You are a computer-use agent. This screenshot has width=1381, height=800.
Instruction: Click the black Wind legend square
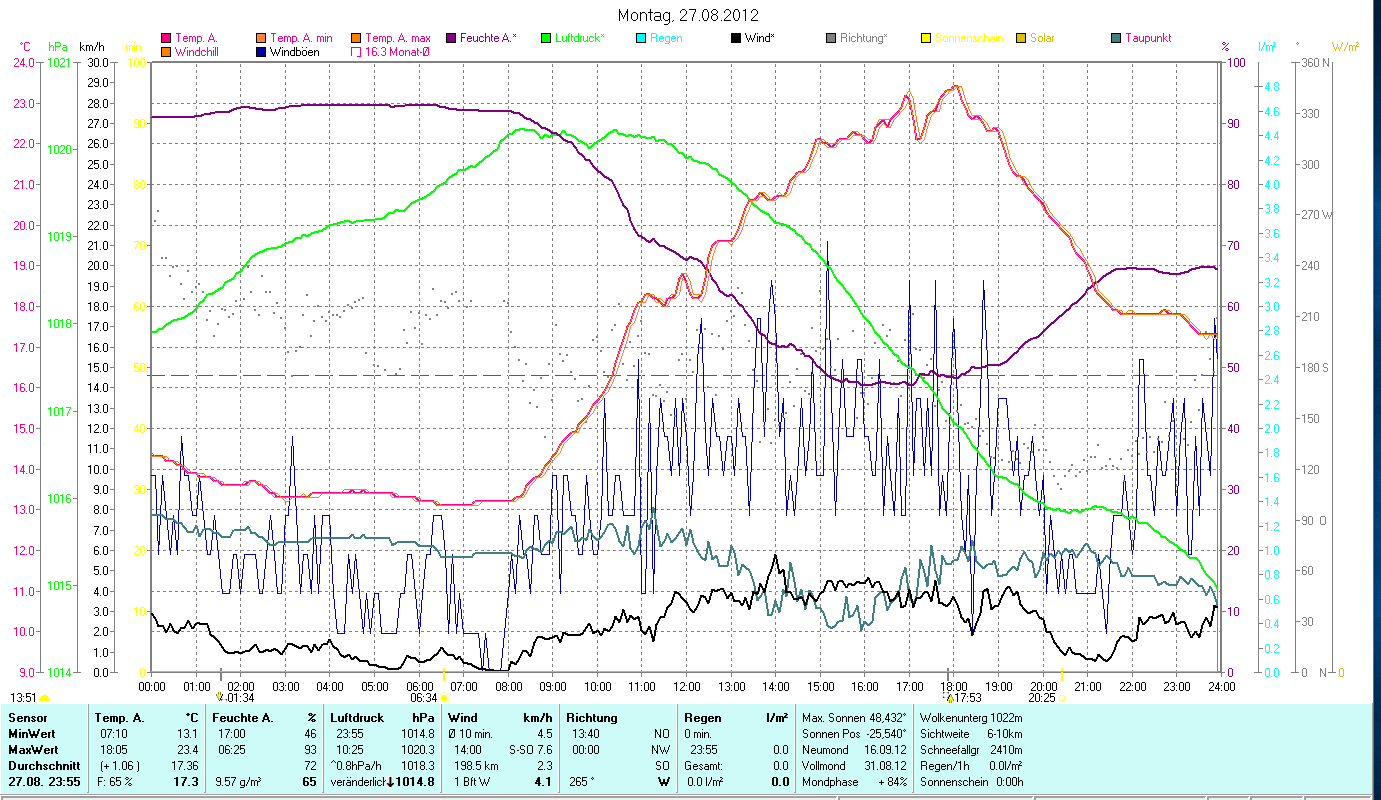click(735, 38)
